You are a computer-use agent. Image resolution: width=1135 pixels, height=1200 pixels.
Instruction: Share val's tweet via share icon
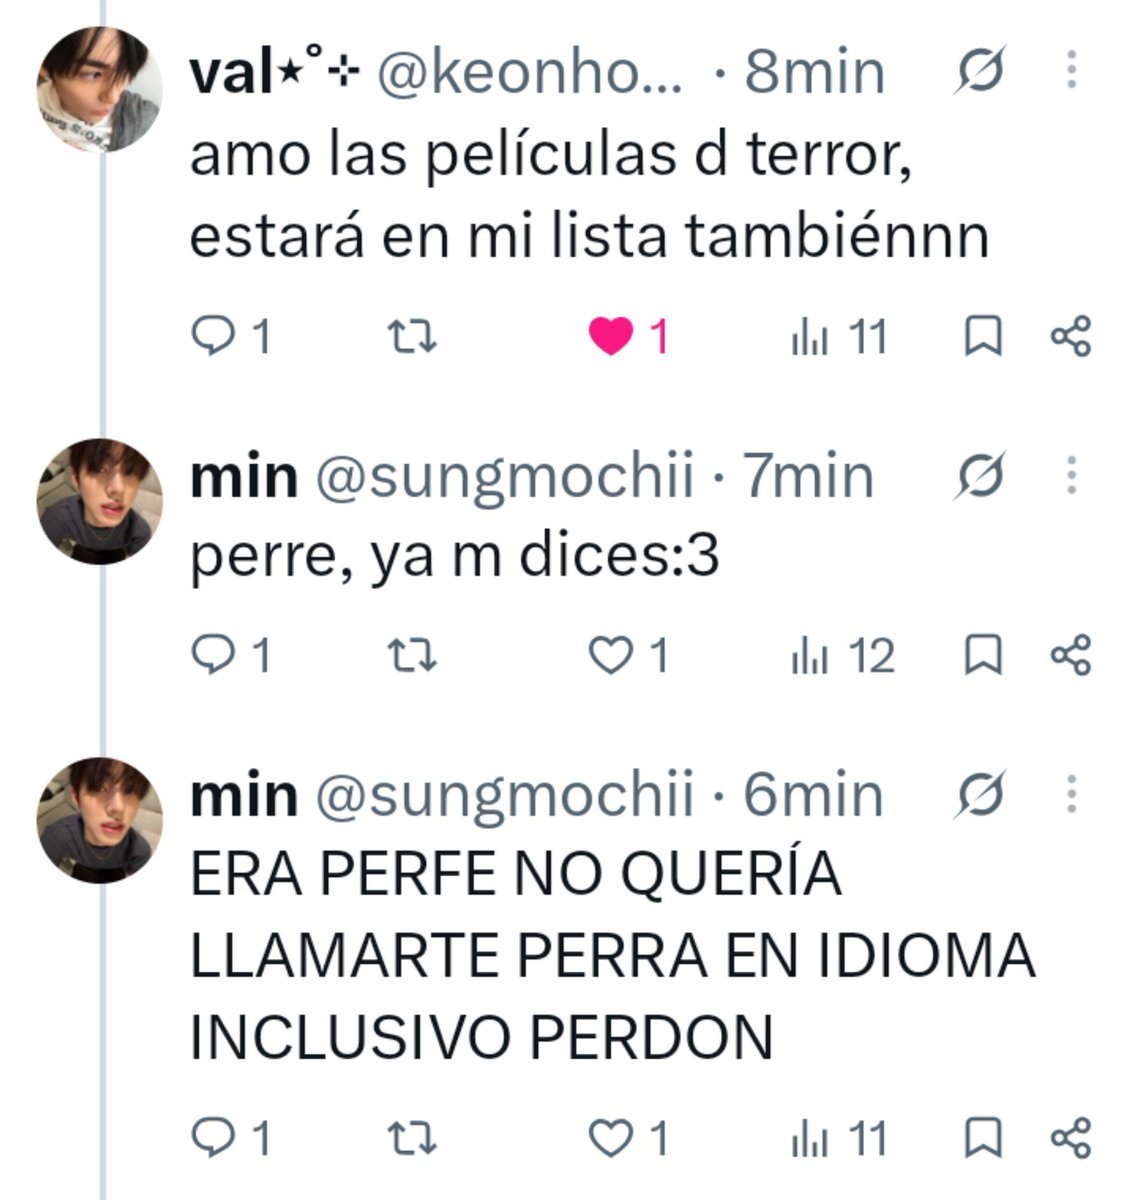[1071, 337]
